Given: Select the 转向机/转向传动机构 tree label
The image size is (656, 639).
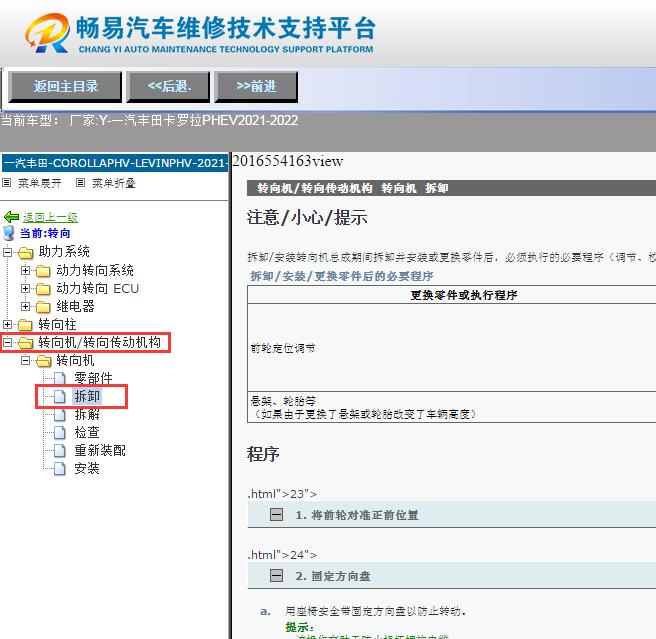Looking at the screenshot, I should coord(100,342).
